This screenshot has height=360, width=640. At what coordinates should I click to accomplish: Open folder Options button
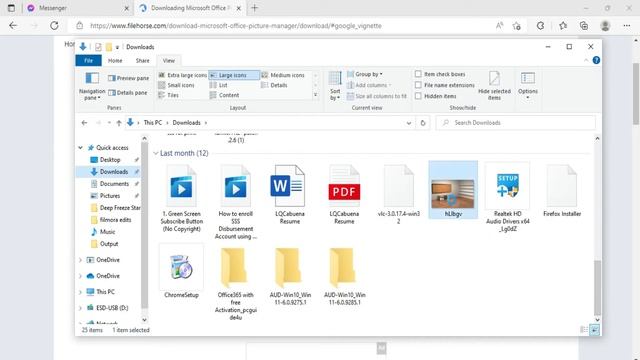point(528,86)
